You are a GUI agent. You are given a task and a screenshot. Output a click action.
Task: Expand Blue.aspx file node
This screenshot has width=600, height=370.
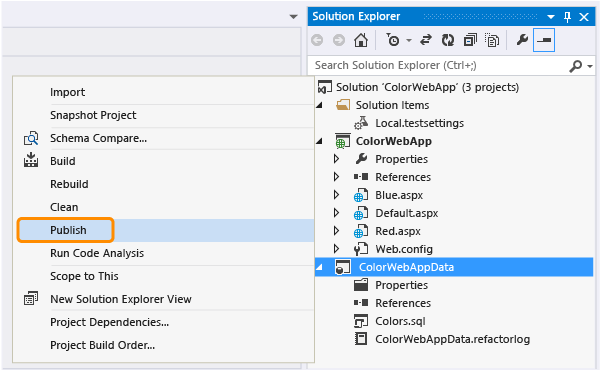pos(337,195)
